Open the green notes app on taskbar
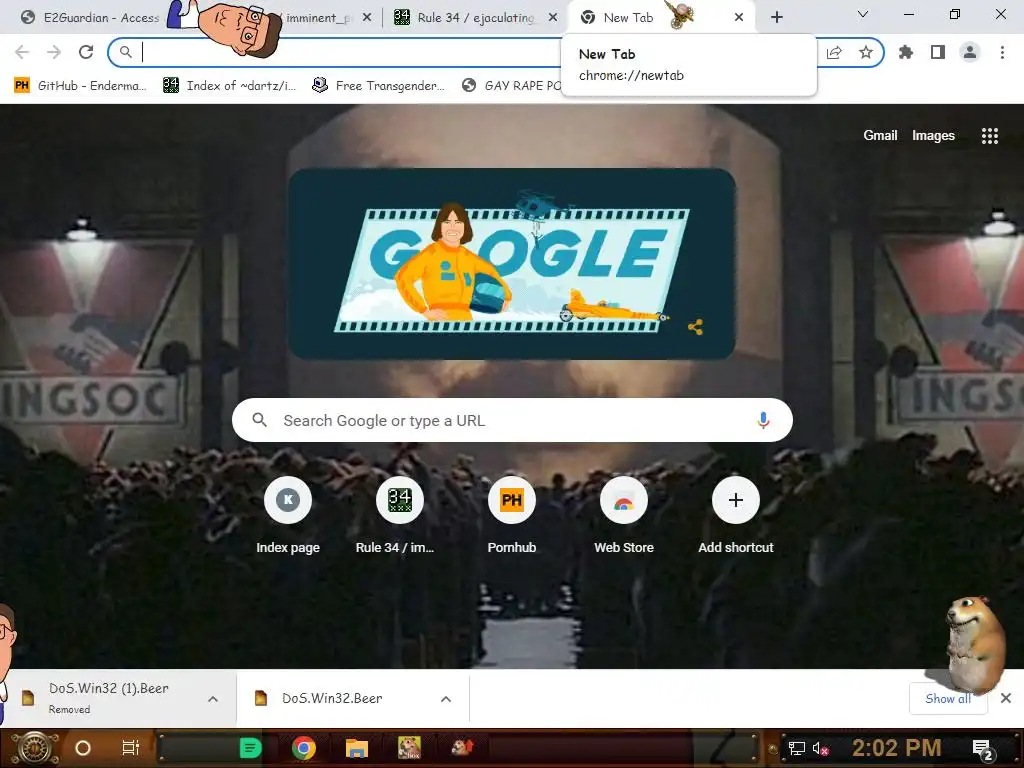This screenshot has height=768, width=1024. point(250,748)
